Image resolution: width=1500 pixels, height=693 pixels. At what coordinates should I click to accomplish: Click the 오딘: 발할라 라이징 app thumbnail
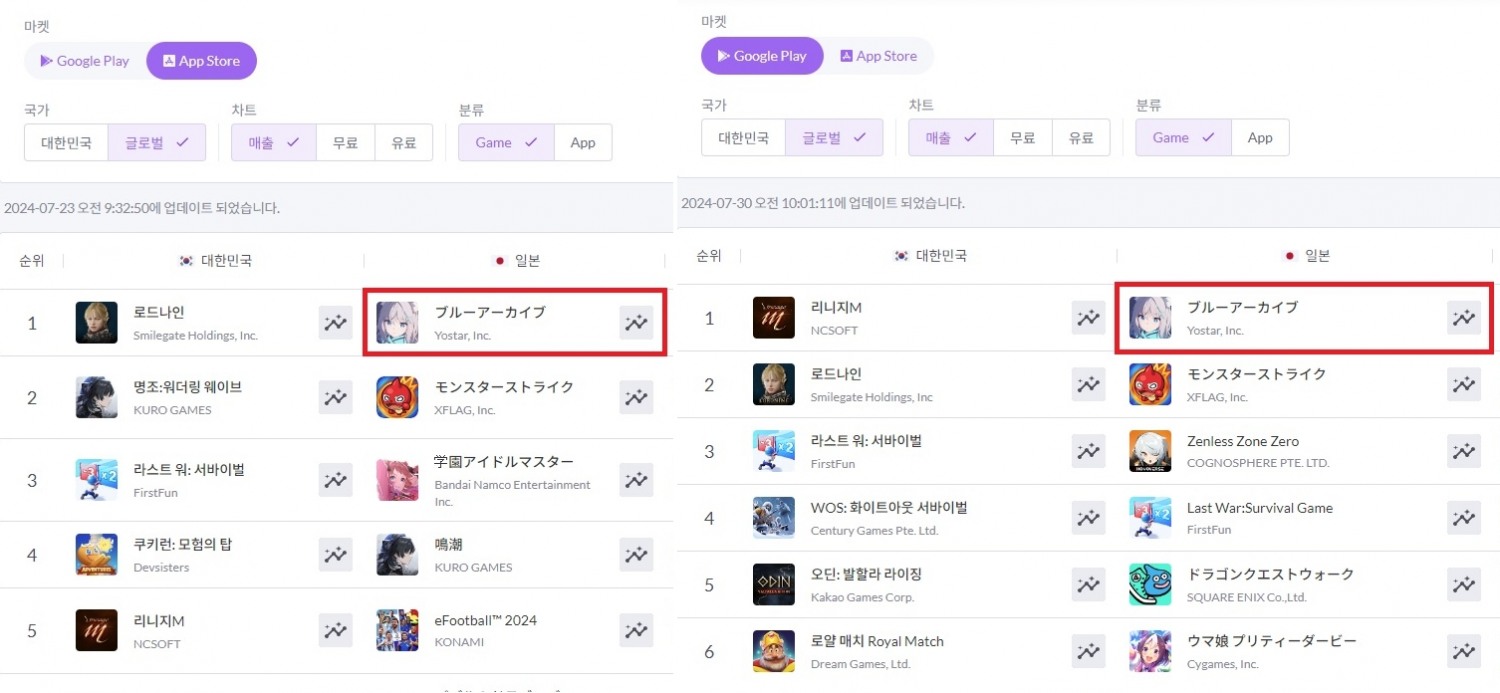[x=773, y=584]
